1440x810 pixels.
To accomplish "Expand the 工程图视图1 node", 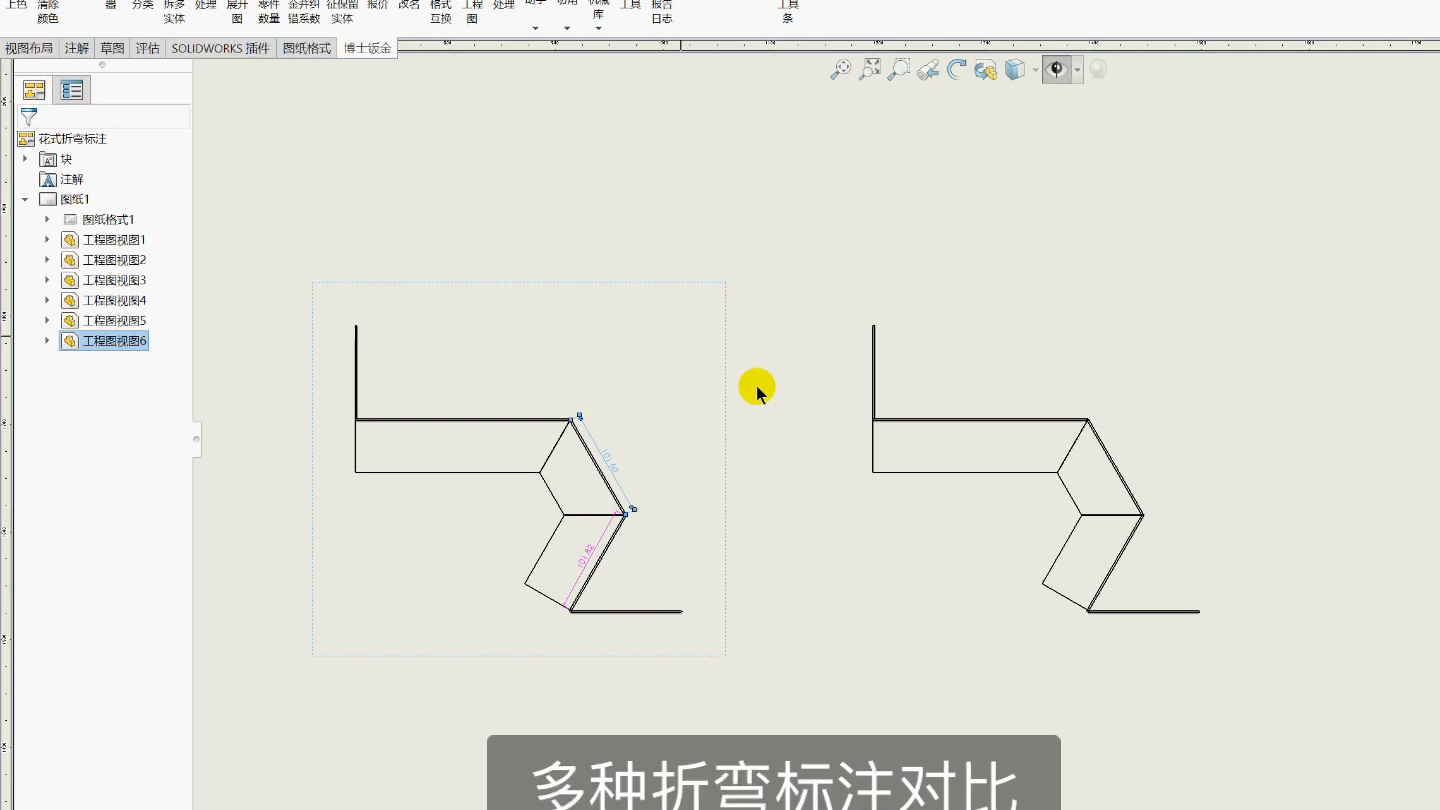I will pyautogui.click(x=47, y=240).
